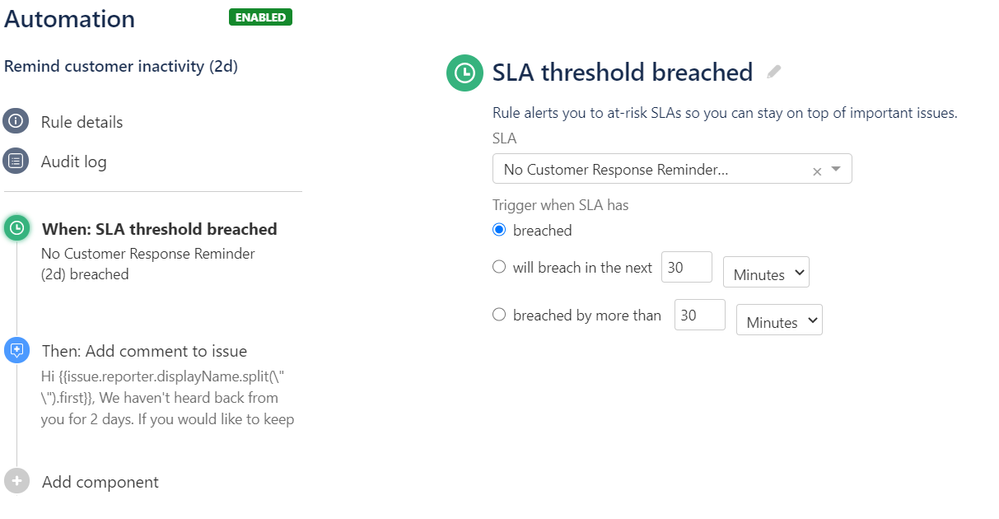The image size is (999, 519).
Task: Select 'will breach in the next' radio button
Action: (499, 267)
